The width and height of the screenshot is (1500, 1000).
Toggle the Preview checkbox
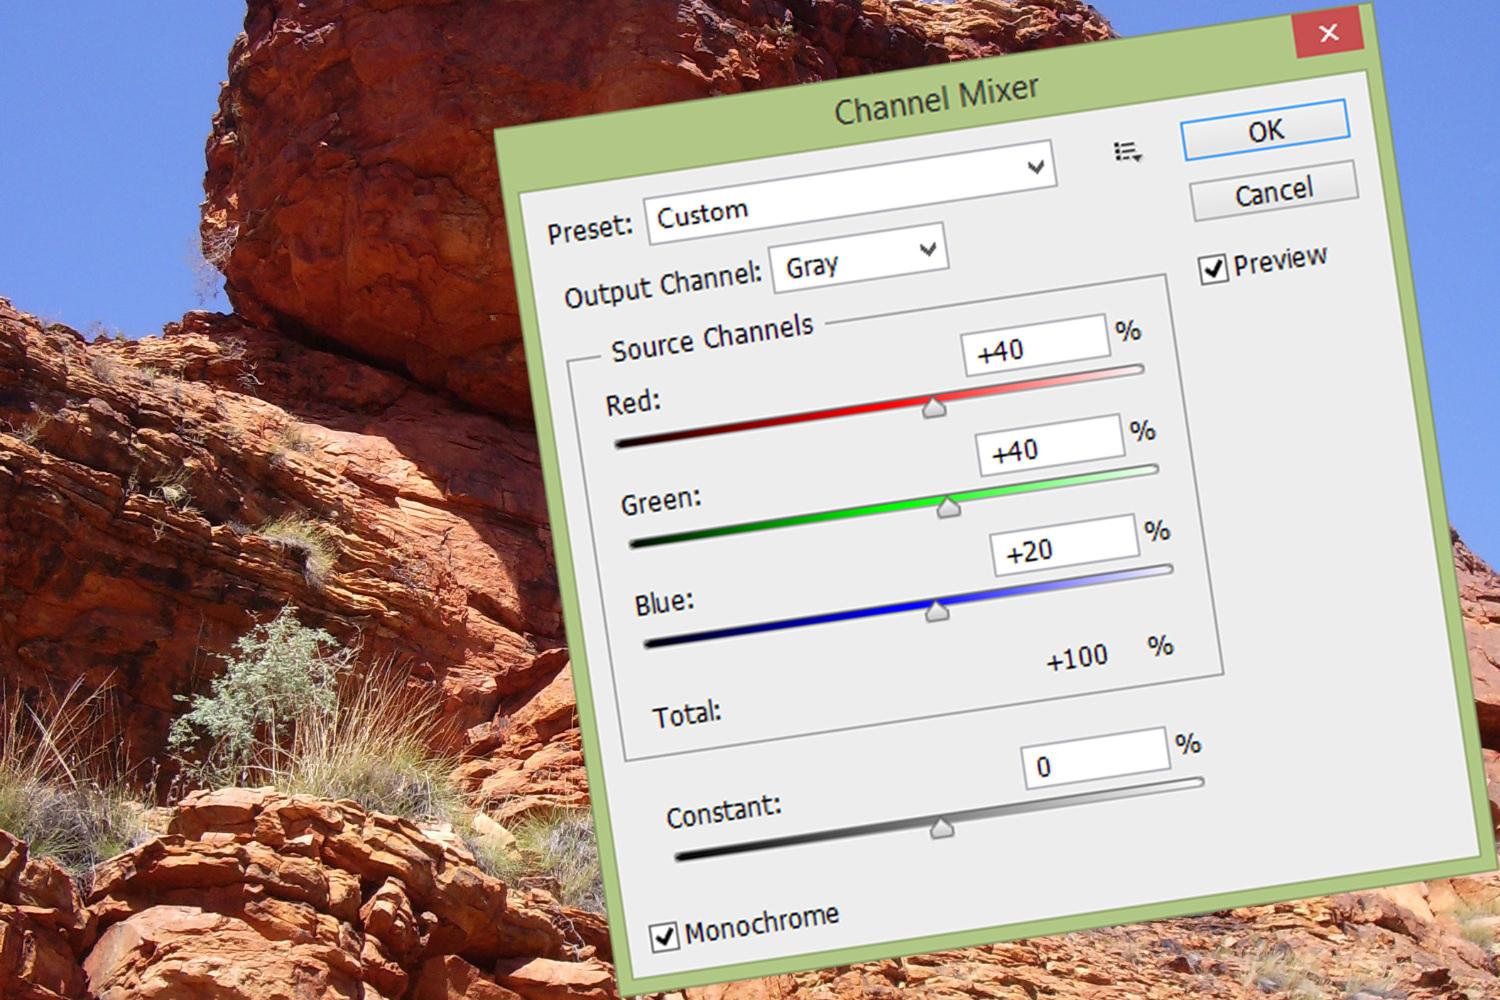[1213, 269]
